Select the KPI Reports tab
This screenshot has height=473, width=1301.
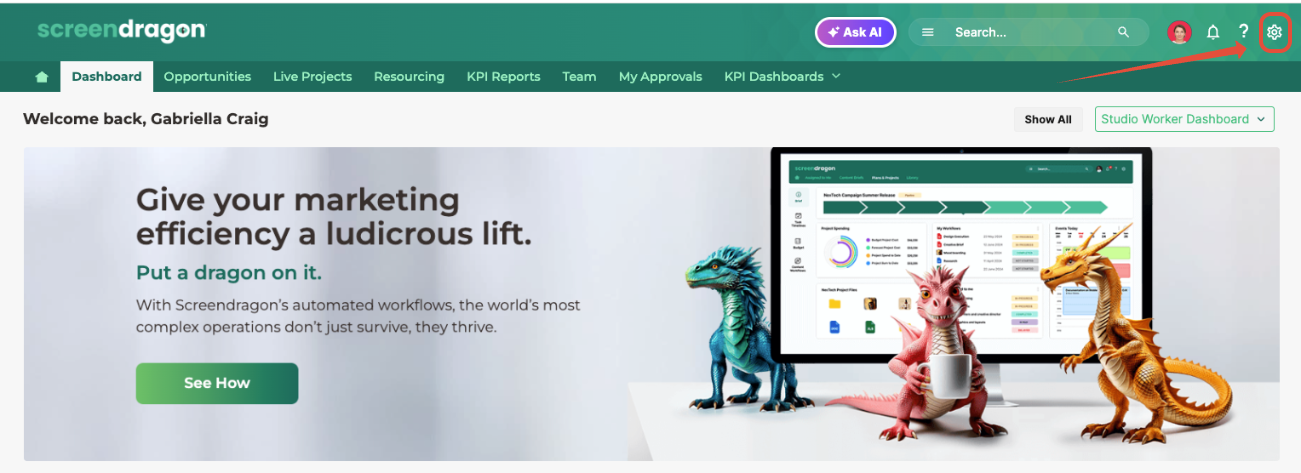click(x=503, y=76)
